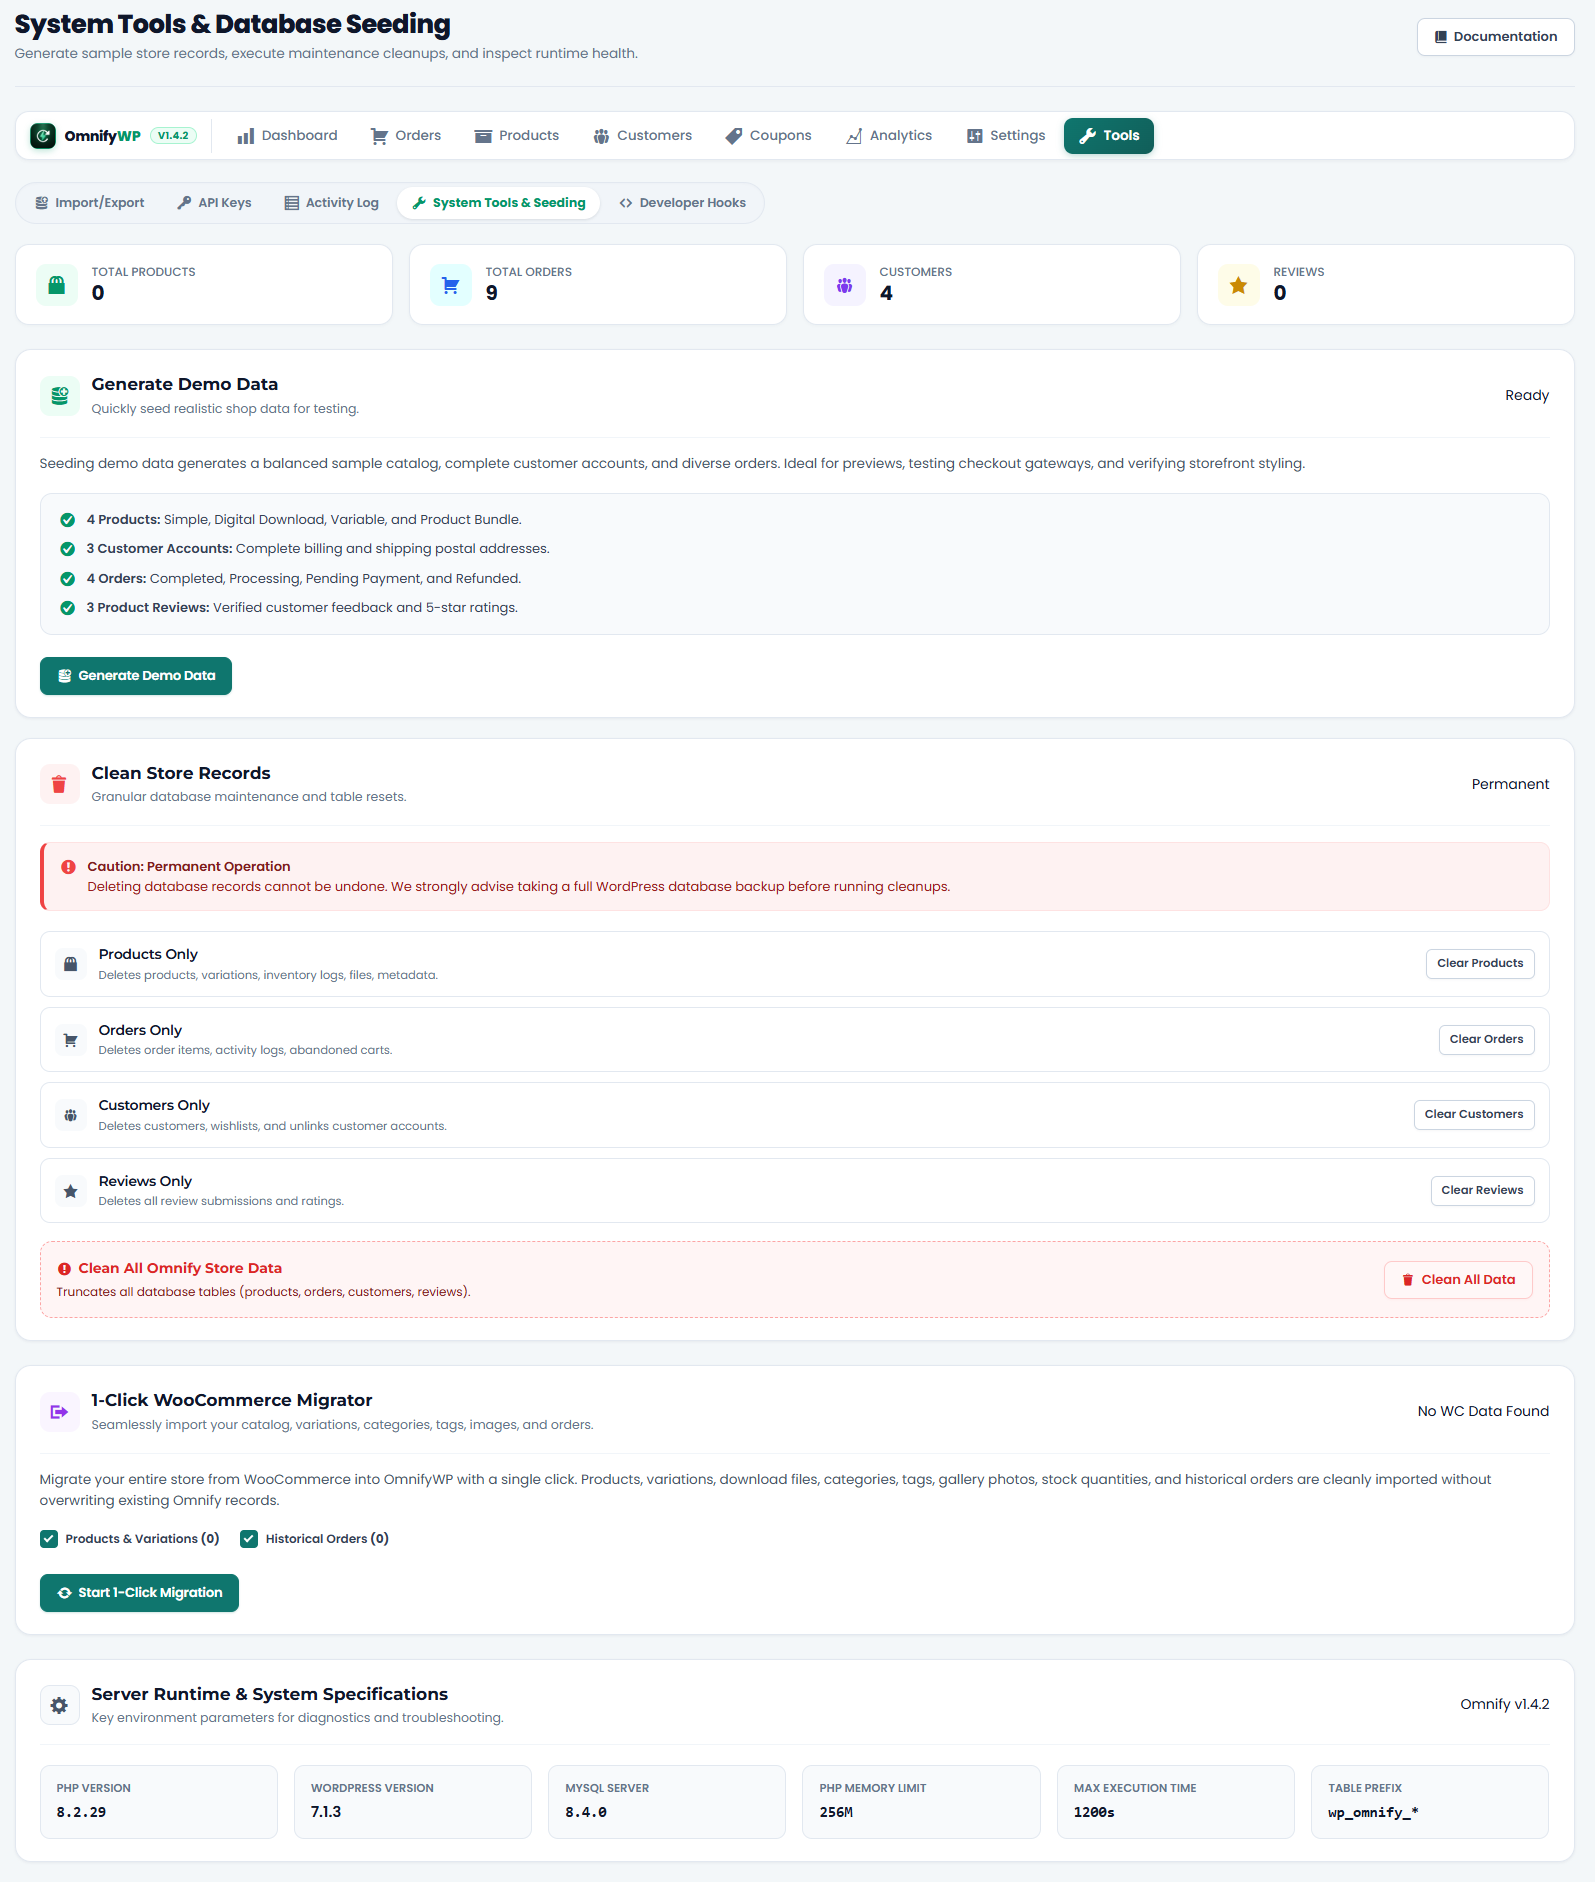Click the red Caution alert icon
Screen dimensions: 1595x1882
coord(68,867)
